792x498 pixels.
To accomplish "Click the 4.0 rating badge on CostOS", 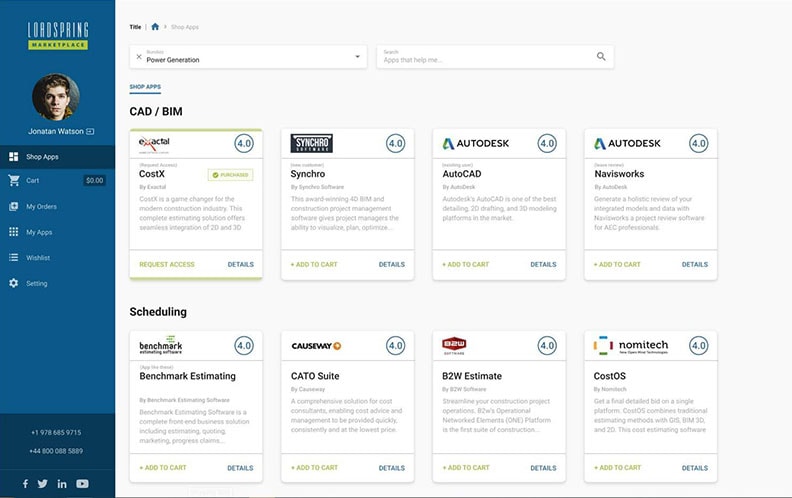I will (x=699, y=346).
